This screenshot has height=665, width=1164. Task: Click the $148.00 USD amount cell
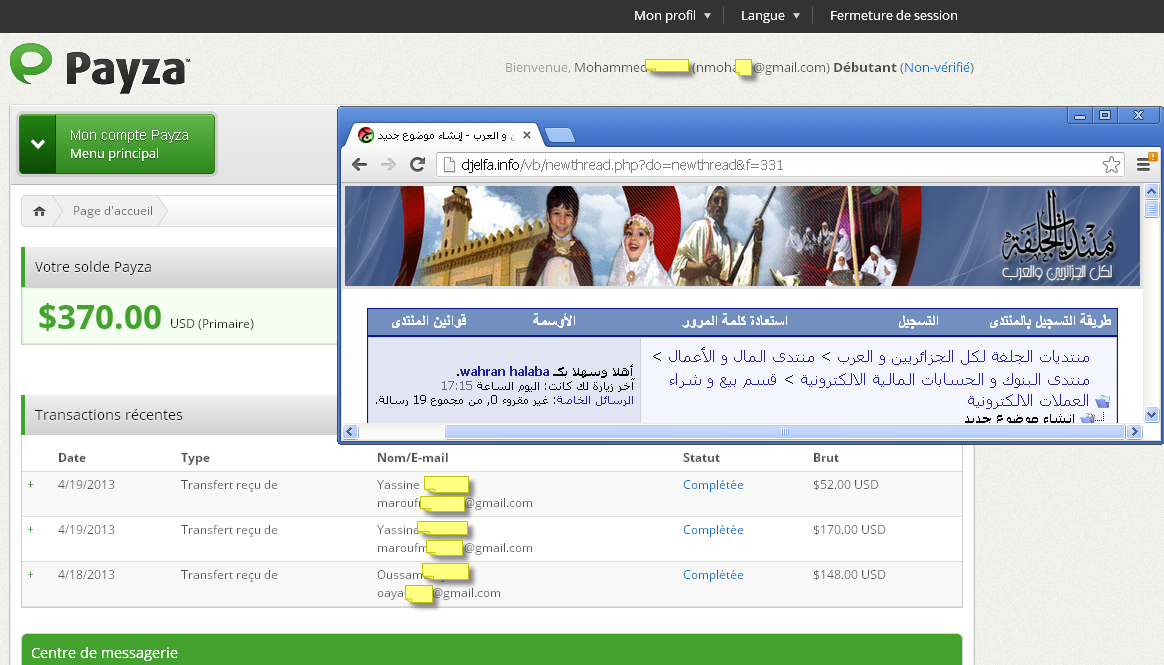[849, 574]
